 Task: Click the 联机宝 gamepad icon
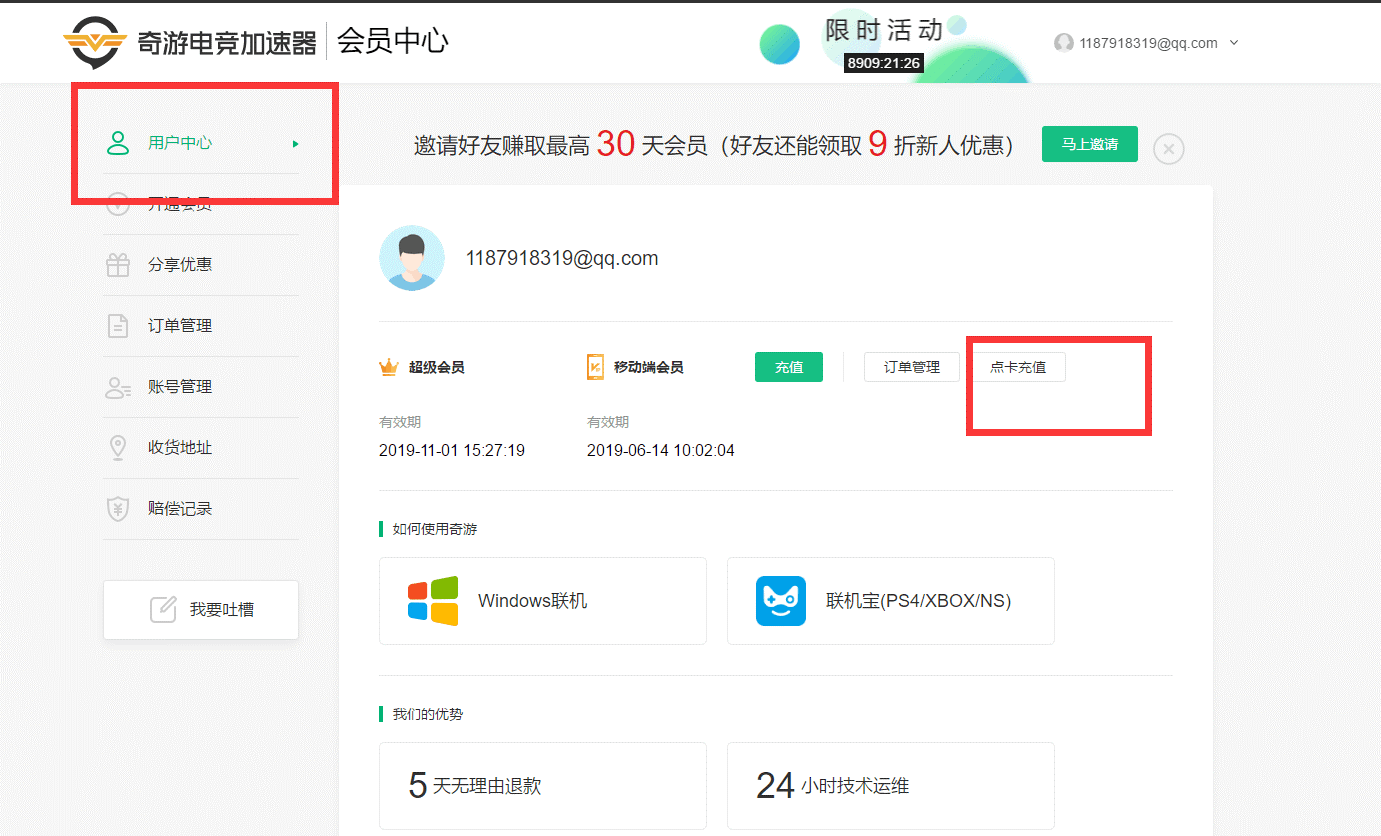[x=781, y=601]
